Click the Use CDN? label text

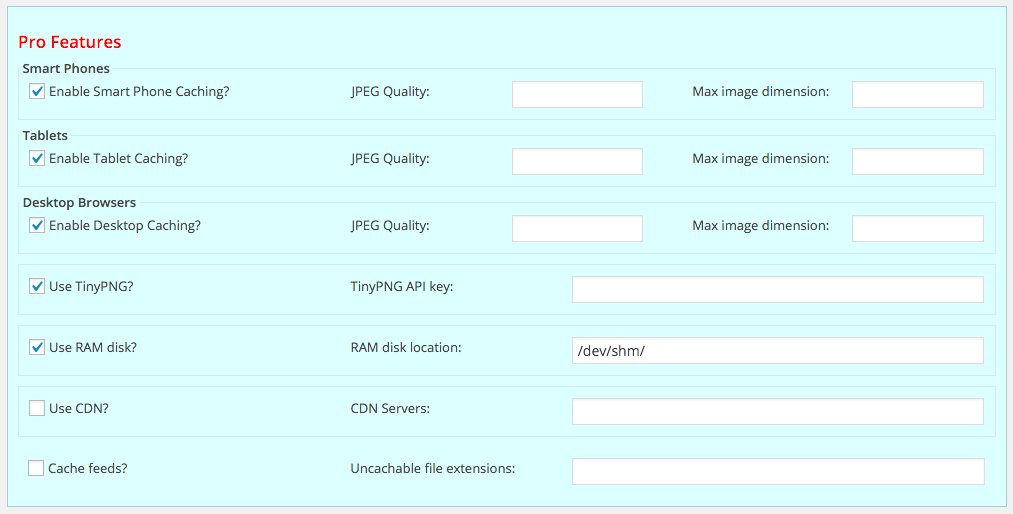[79, 409]
